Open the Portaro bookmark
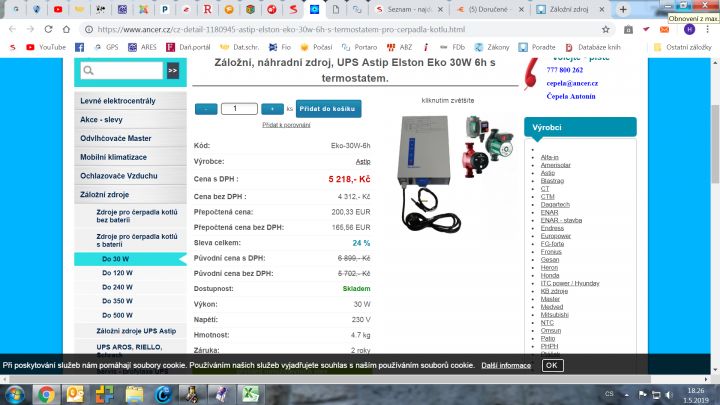The width and height of the screenshot is (720, 405). pos(359,47)
